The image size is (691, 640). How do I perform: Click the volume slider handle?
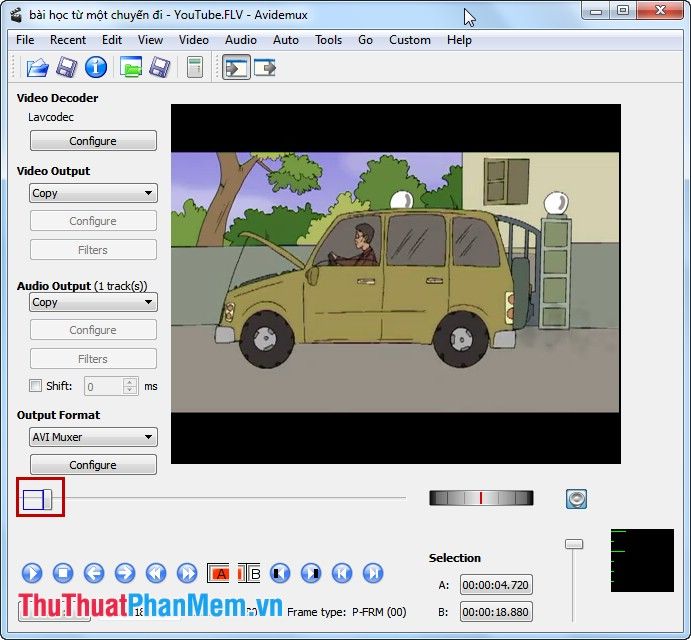(574, 544)
